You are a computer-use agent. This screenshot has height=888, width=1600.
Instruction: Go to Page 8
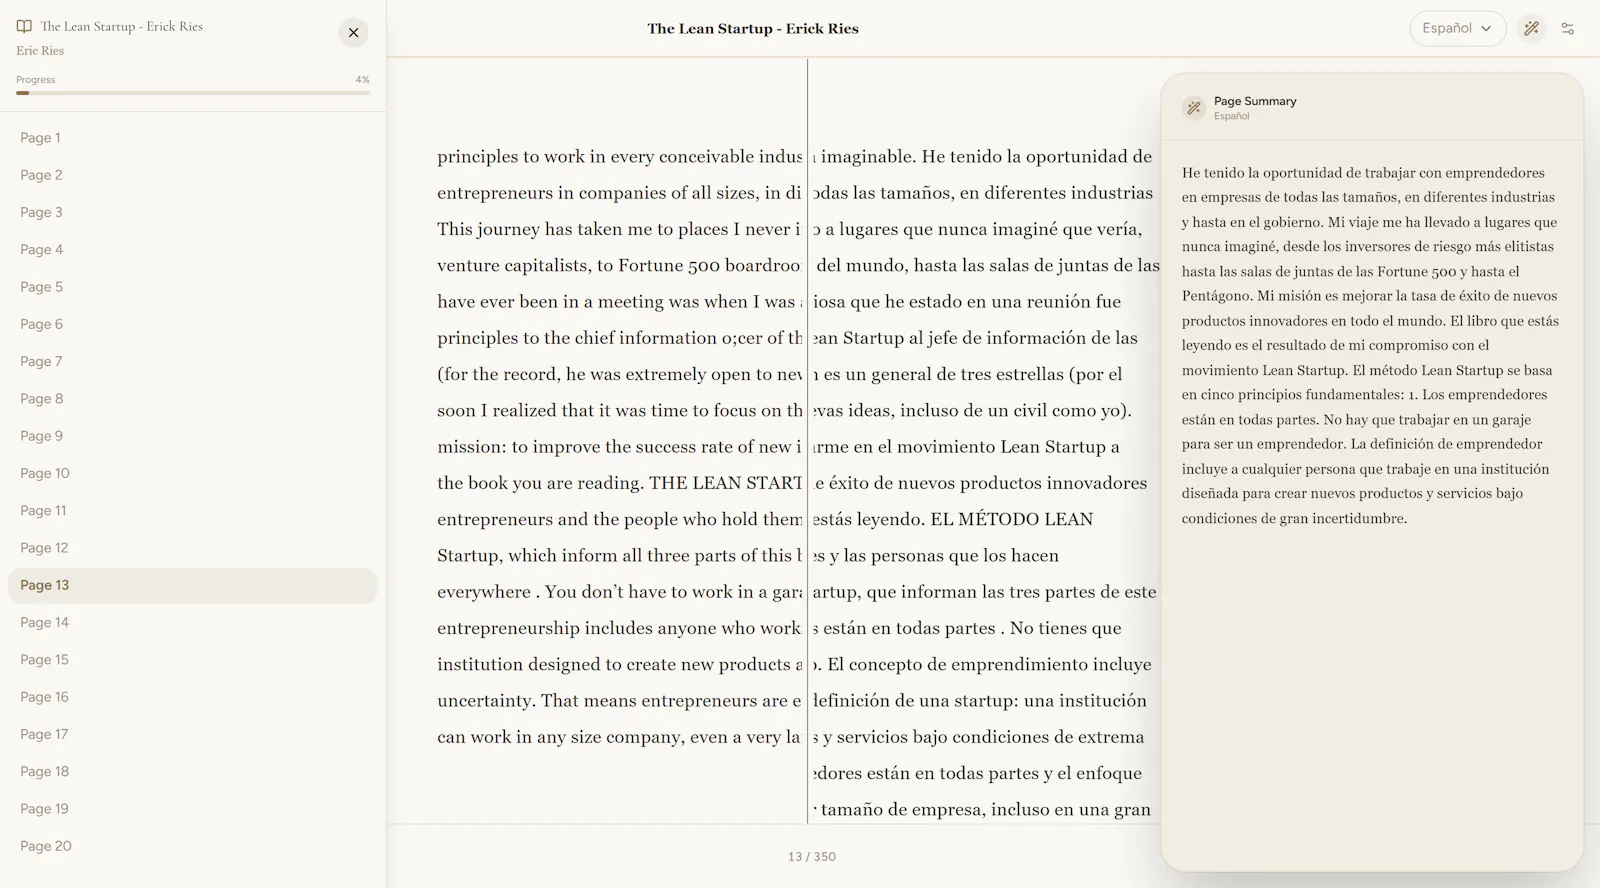click(x=193, y=399)
